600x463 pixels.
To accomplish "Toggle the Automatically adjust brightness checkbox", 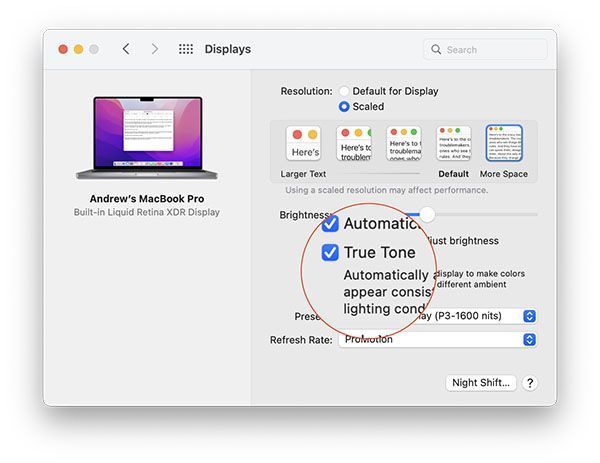I will tap(330, 224).
